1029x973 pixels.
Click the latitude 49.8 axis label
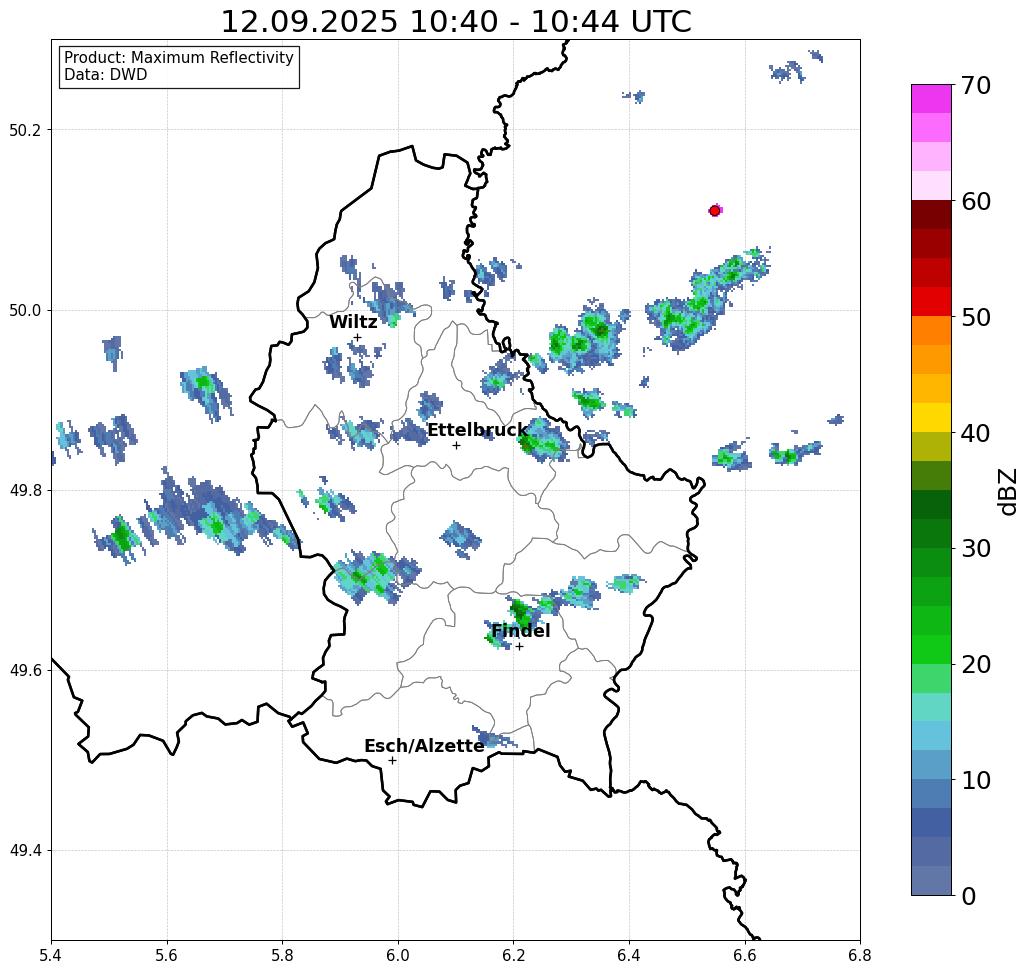[x=25, y=490]
